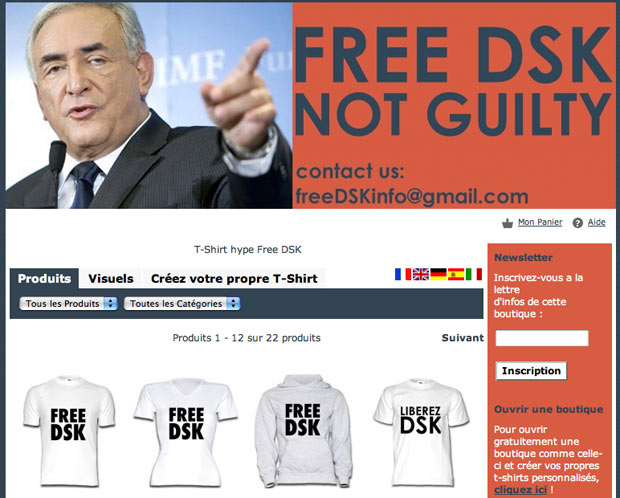This screenshot has width=620, height=498.
Task: Open the Aide help link
Action: (596, 222)
